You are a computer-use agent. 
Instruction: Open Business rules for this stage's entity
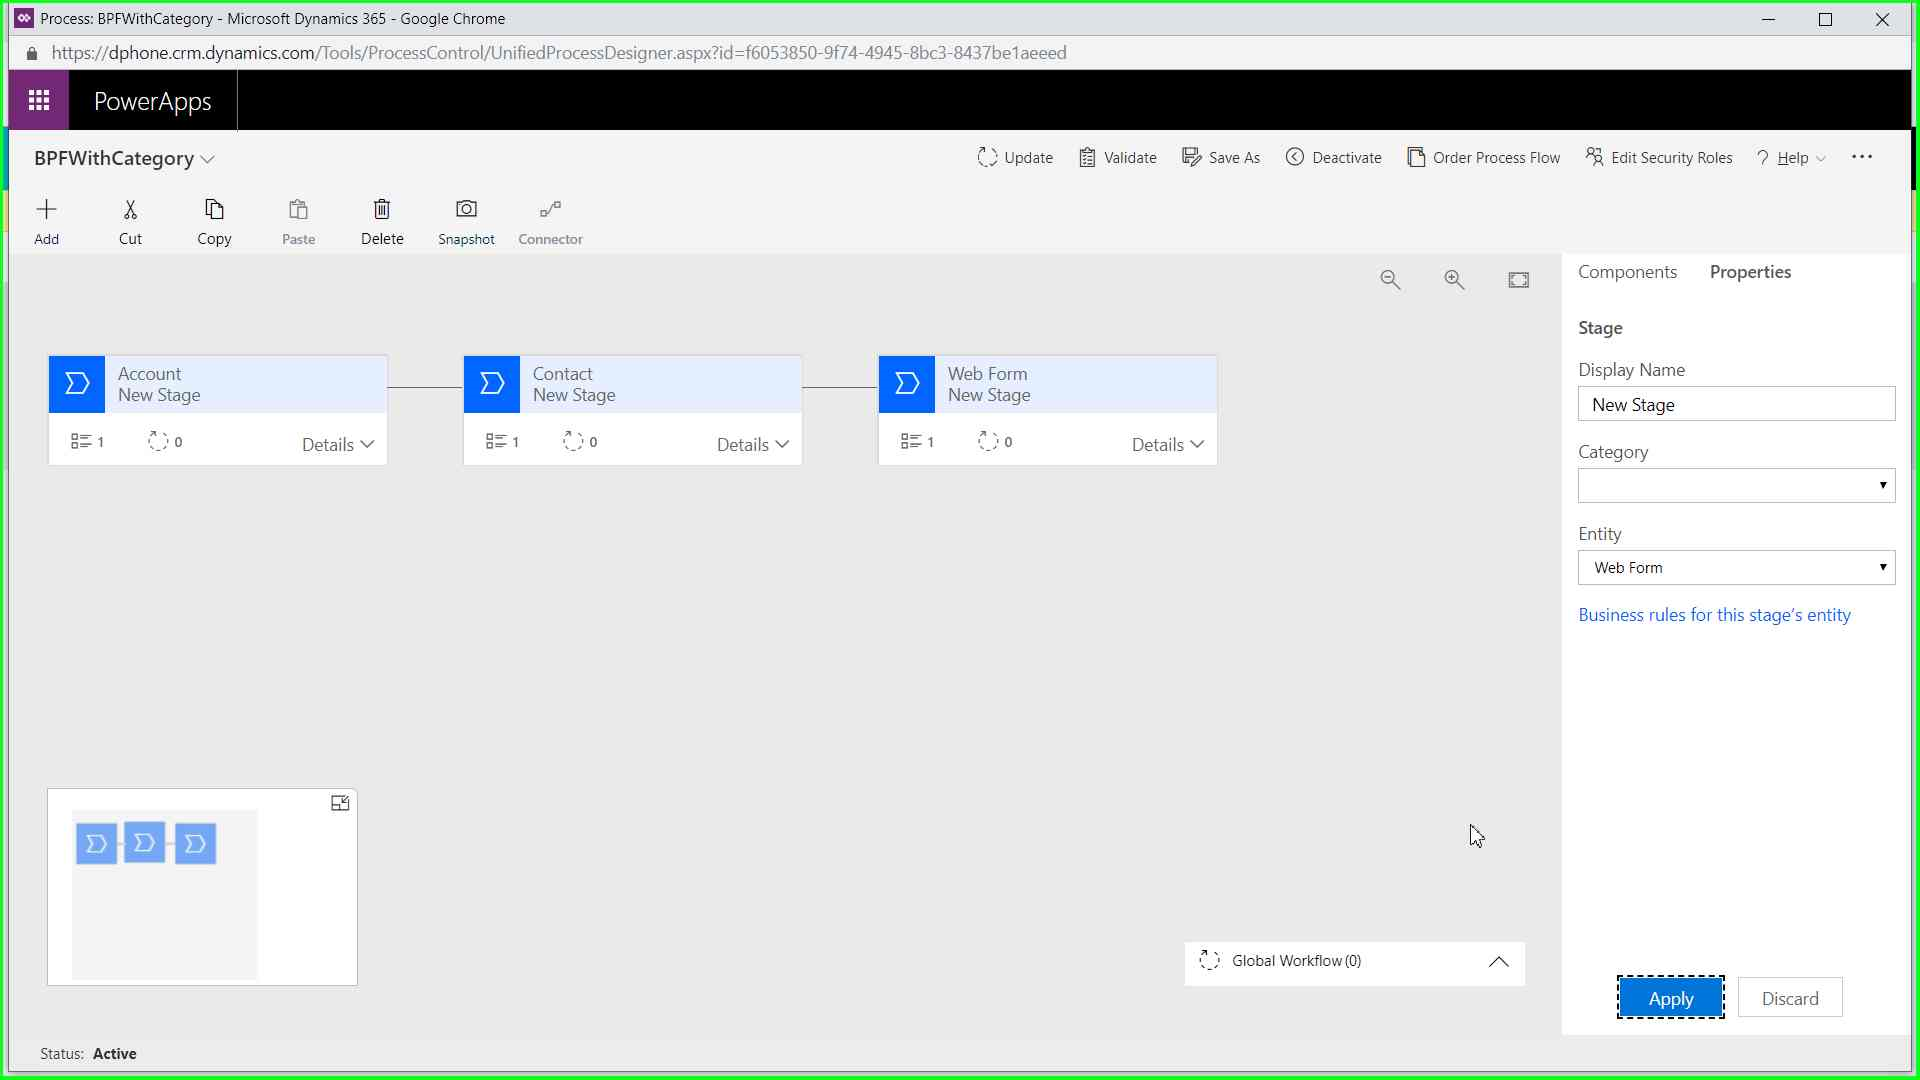(x=1714, y=615)
